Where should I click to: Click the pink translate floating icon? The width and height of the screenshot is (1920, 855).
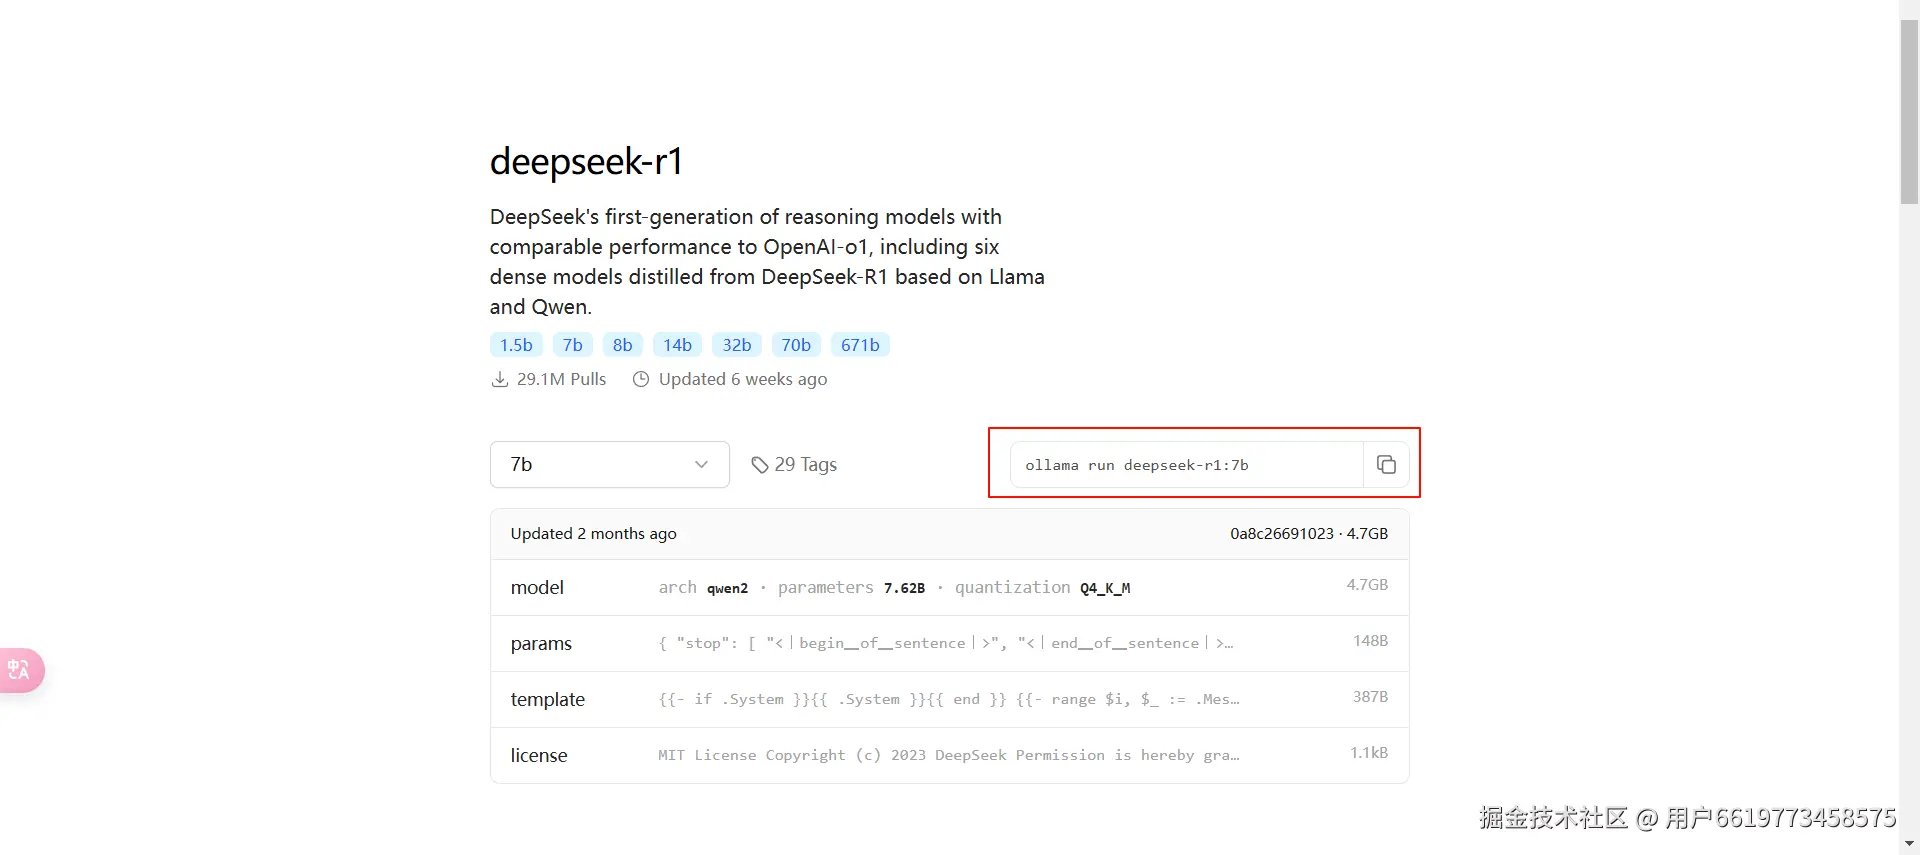[20, 670]
